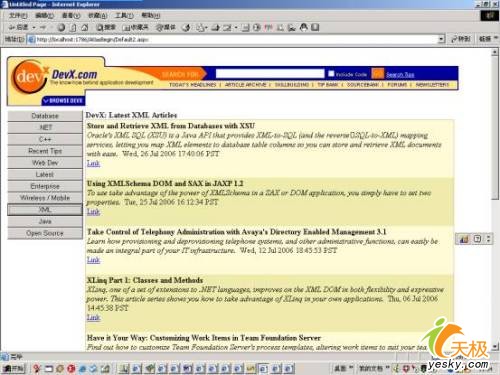The image size is (500, 375).
Task: Open the Skillbuilding nav link
Action: coord(292,85)
